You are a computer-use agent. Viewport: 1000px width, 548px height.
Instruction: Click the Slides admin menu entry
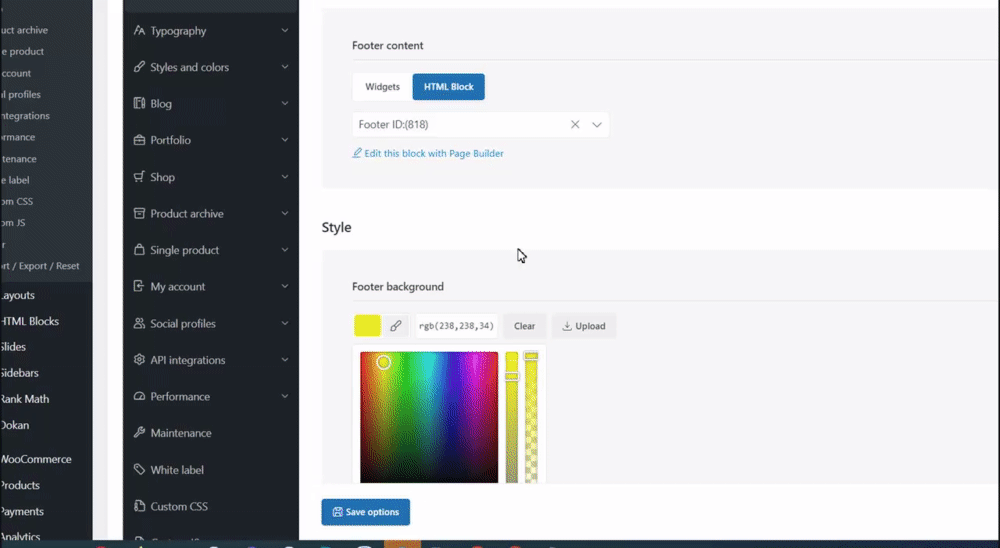pos(13,346)
